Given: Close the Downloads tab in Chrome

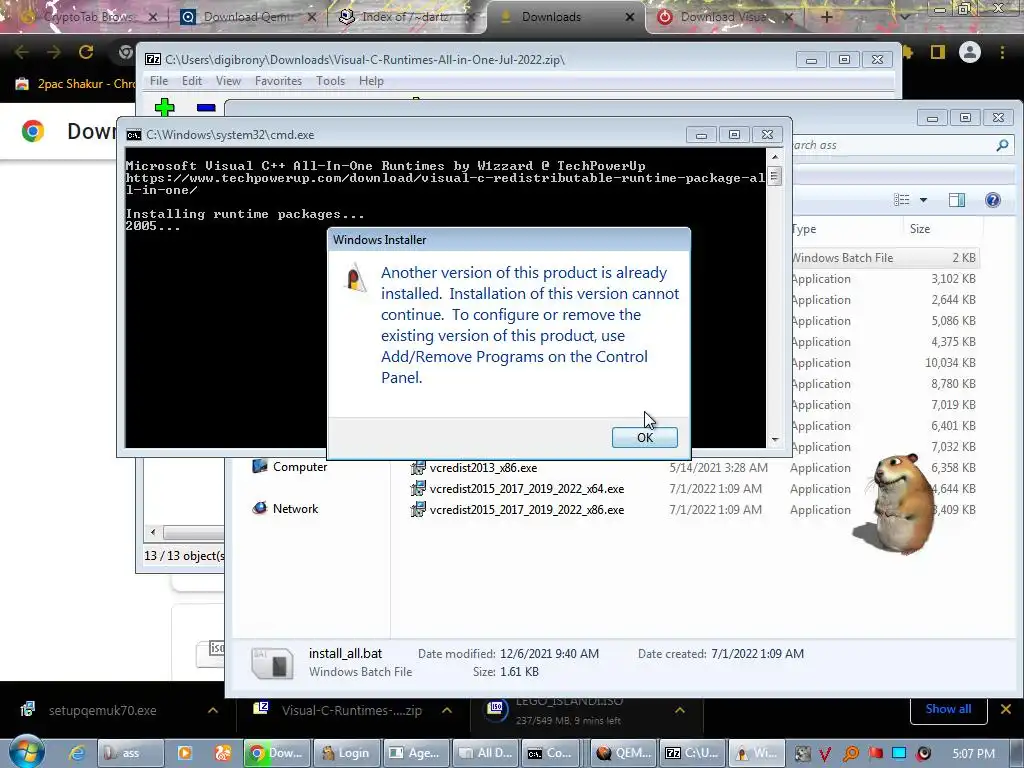Looking at the screenshot, I should tap(630, 17).
